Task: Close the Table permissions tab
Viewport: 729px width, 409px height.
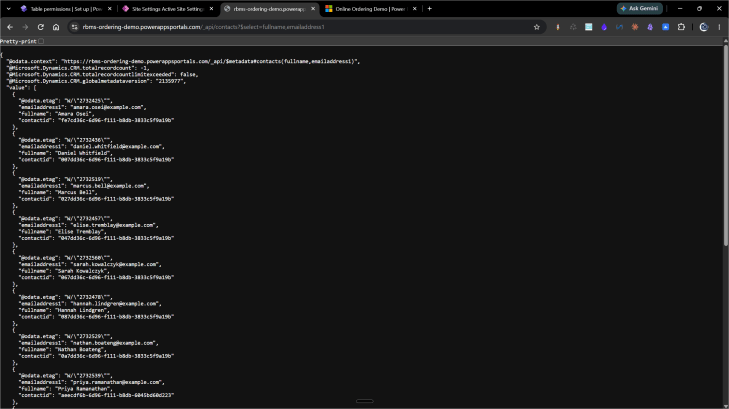Action: pyautogui.click(x=110, y=9)
